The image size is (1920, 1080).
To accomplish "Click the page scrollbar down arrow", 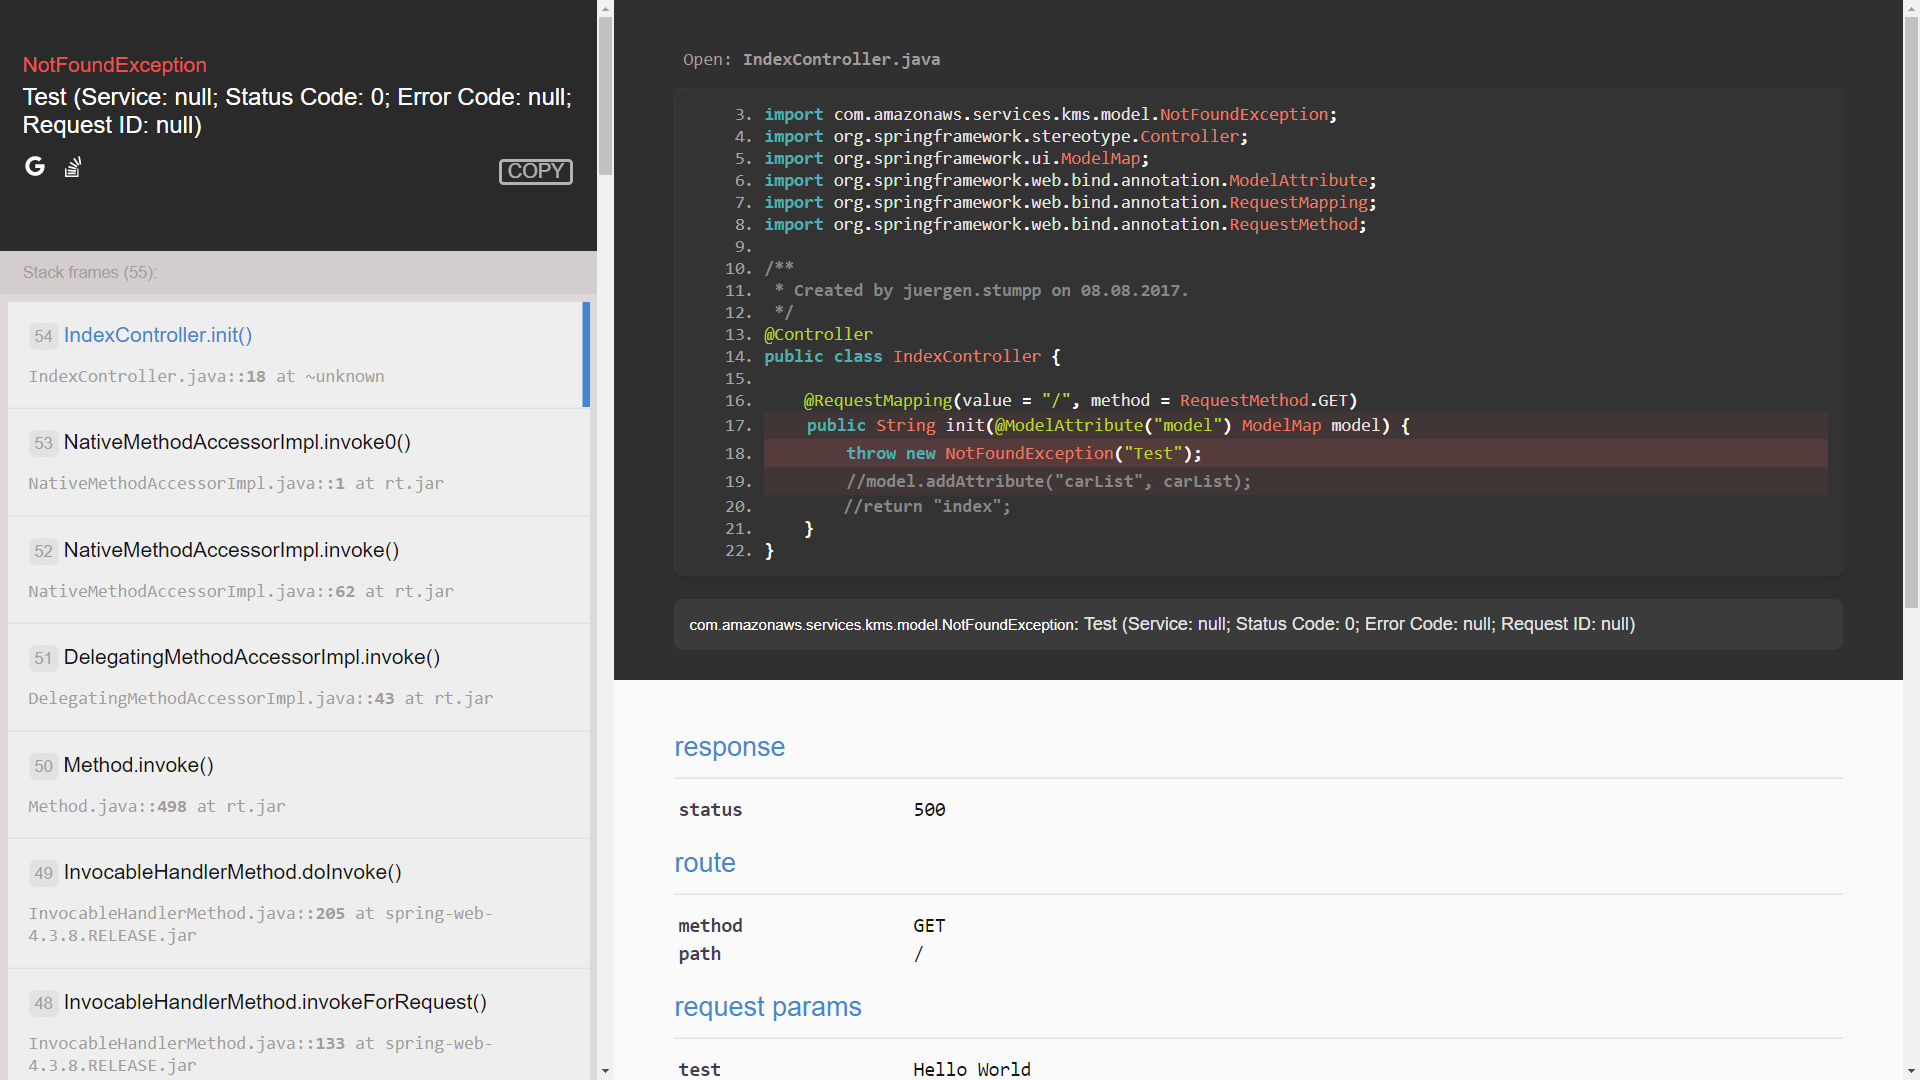I will coord(1911,1071).
